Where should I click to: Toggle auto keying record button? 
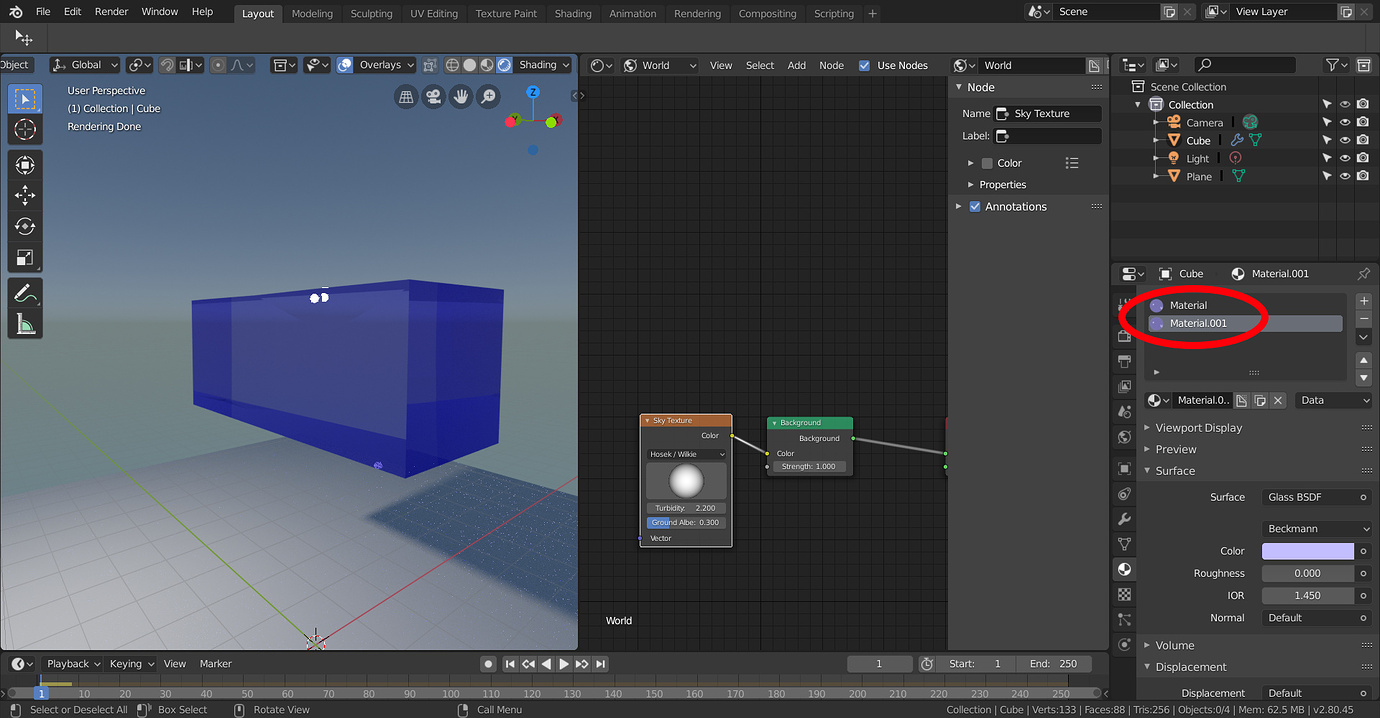coord(488,664)
